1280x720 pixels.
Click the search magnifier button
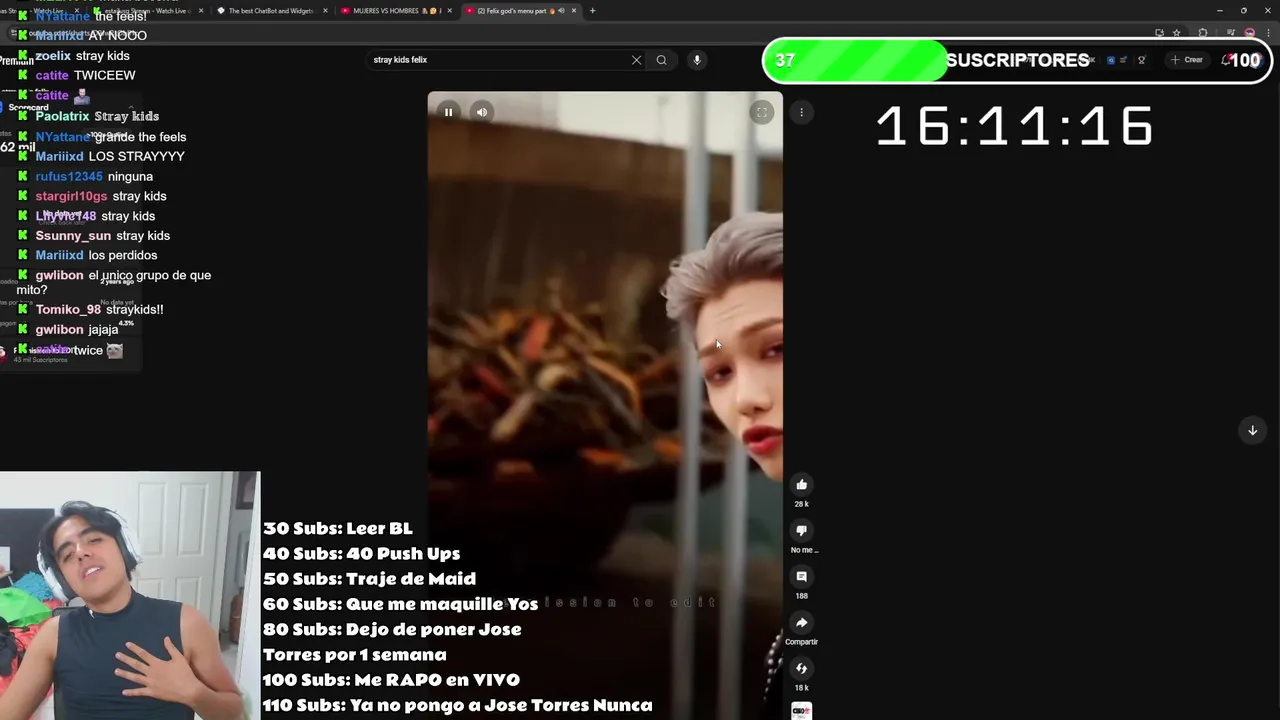tap(661, 60)
